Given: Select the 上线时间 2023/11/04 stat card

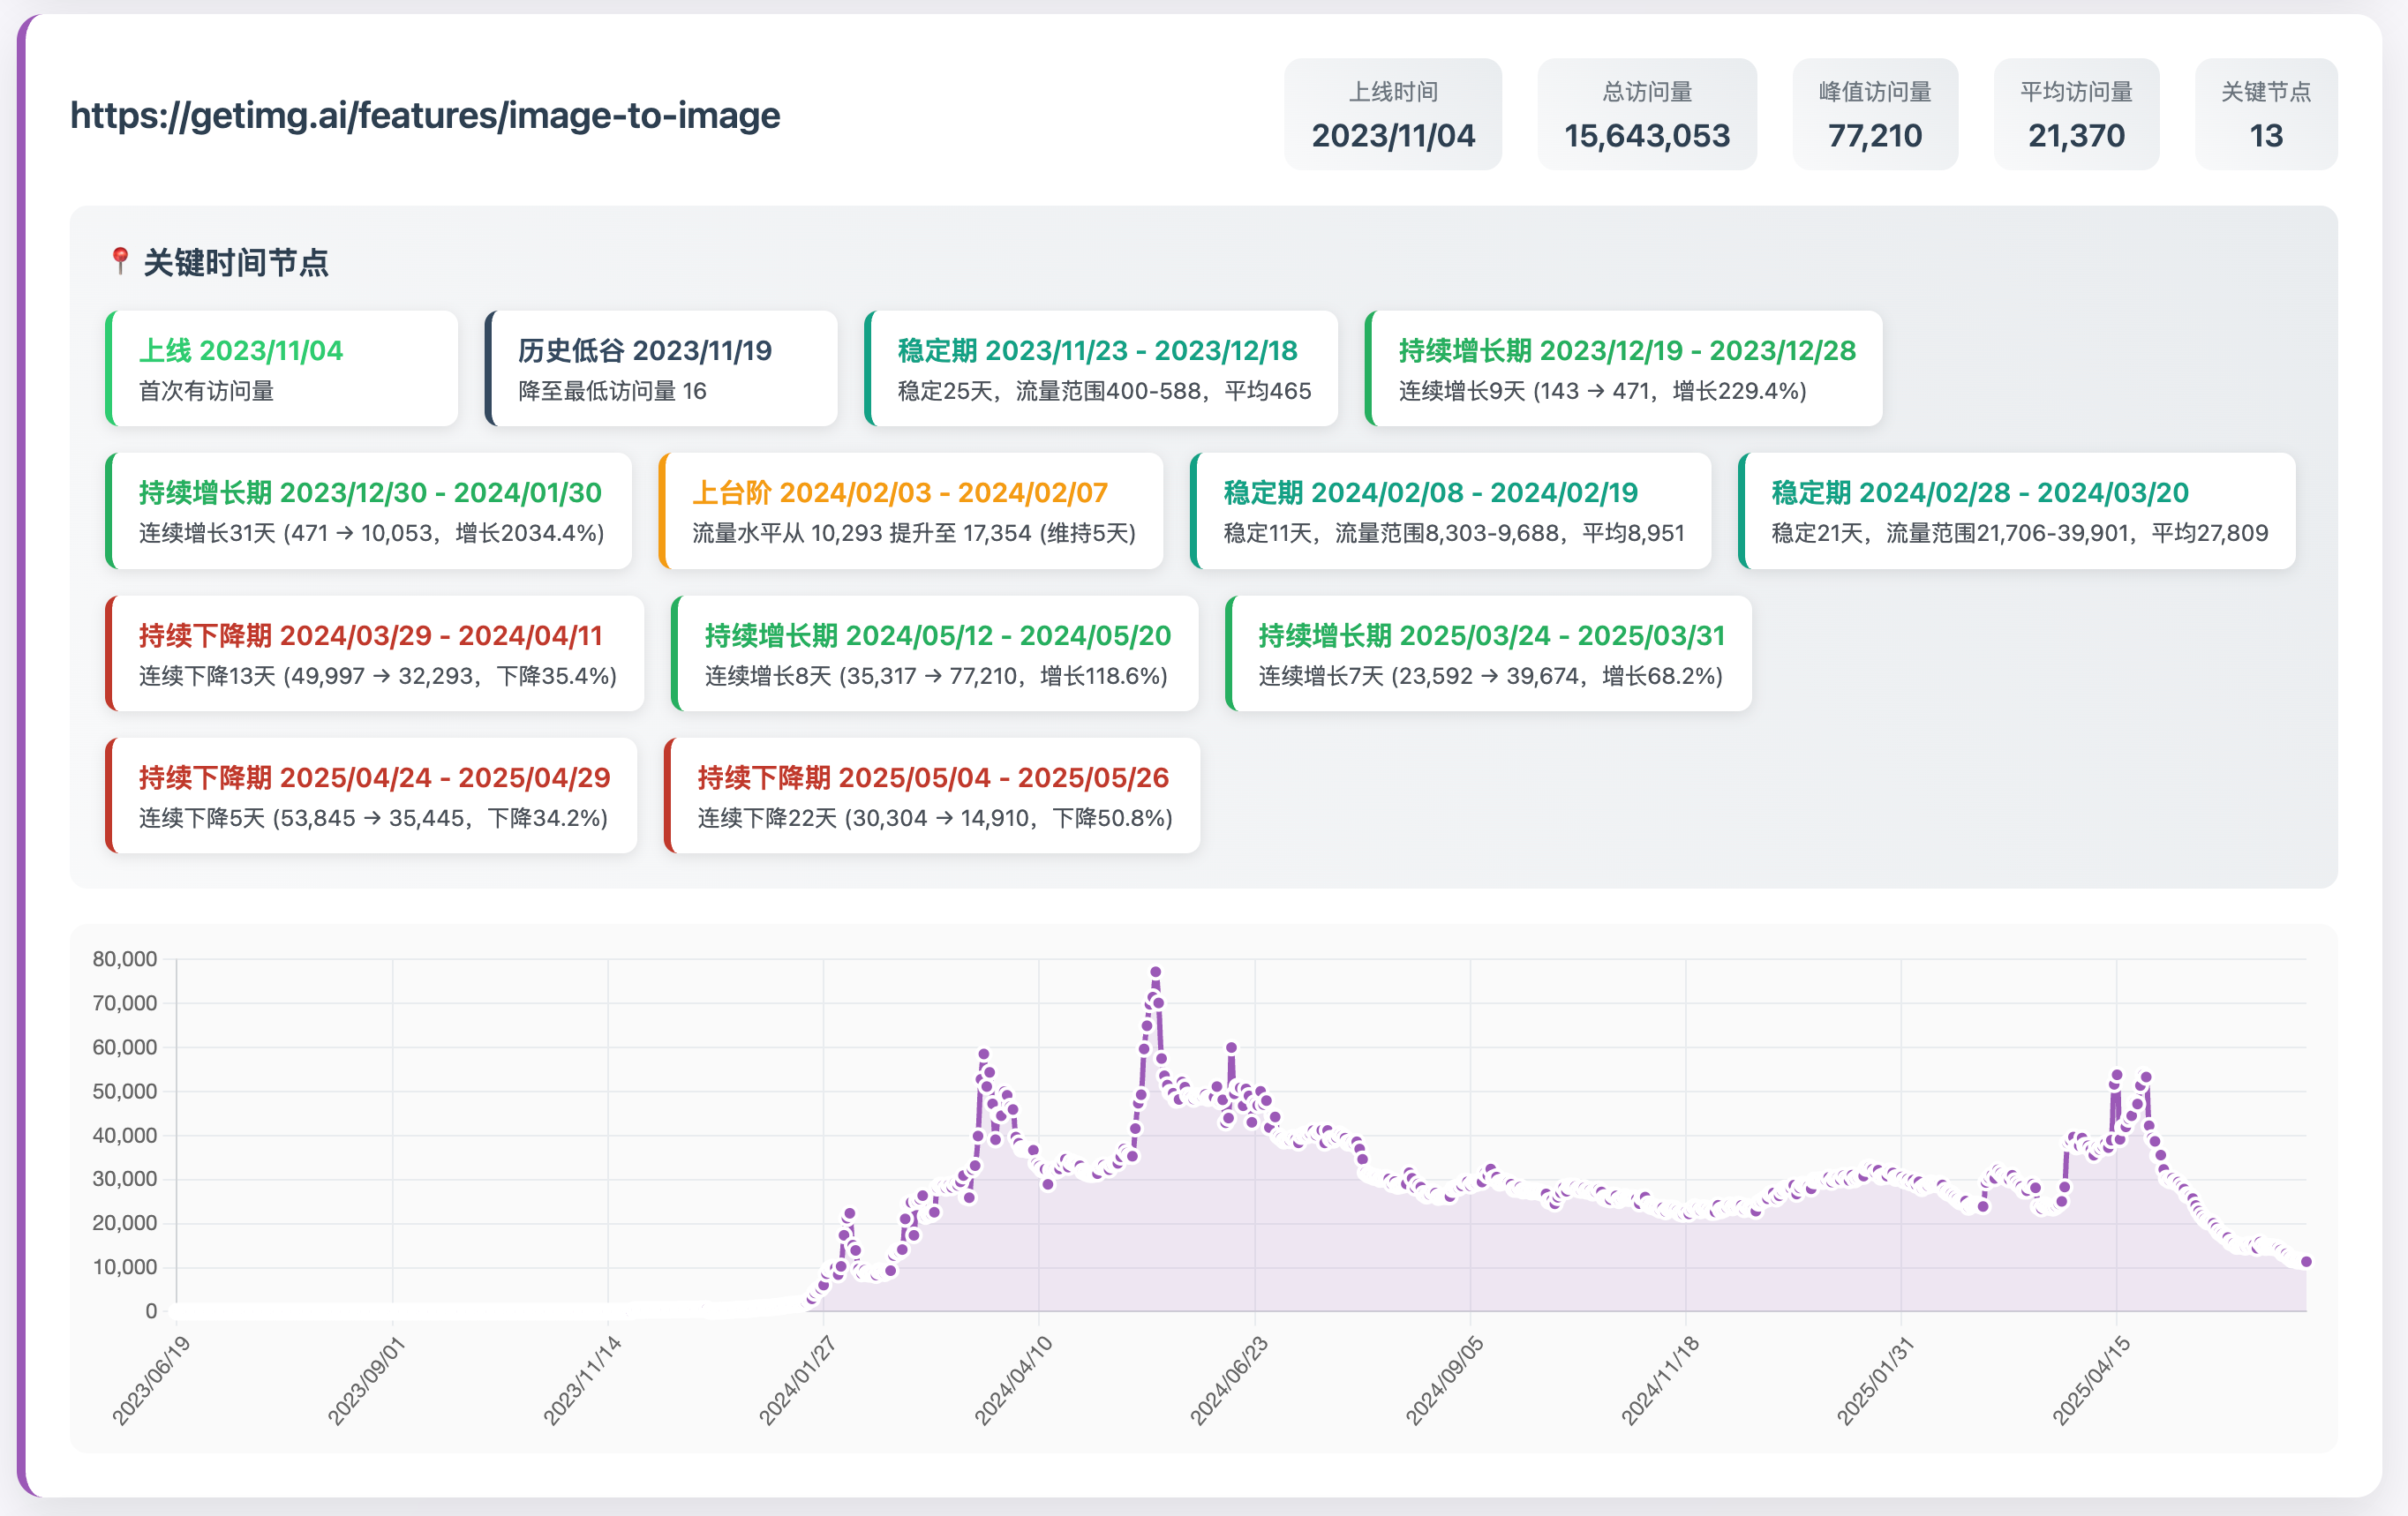Looking at the screenshot, I should (1393, 114).
